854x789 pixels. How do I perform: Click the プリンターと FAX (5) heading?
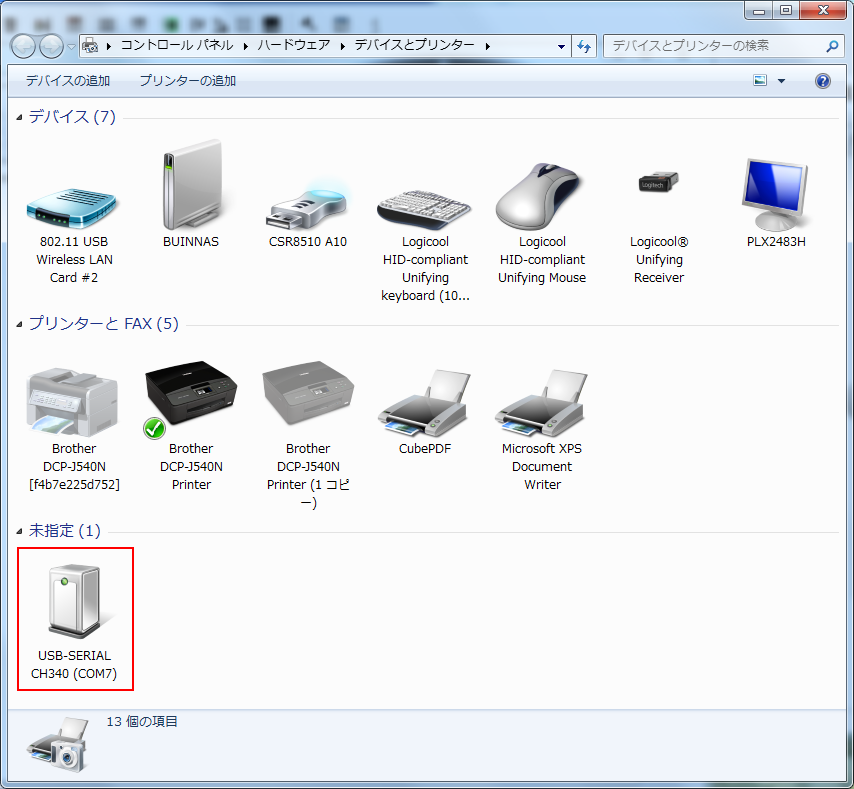tap(103, 323)
